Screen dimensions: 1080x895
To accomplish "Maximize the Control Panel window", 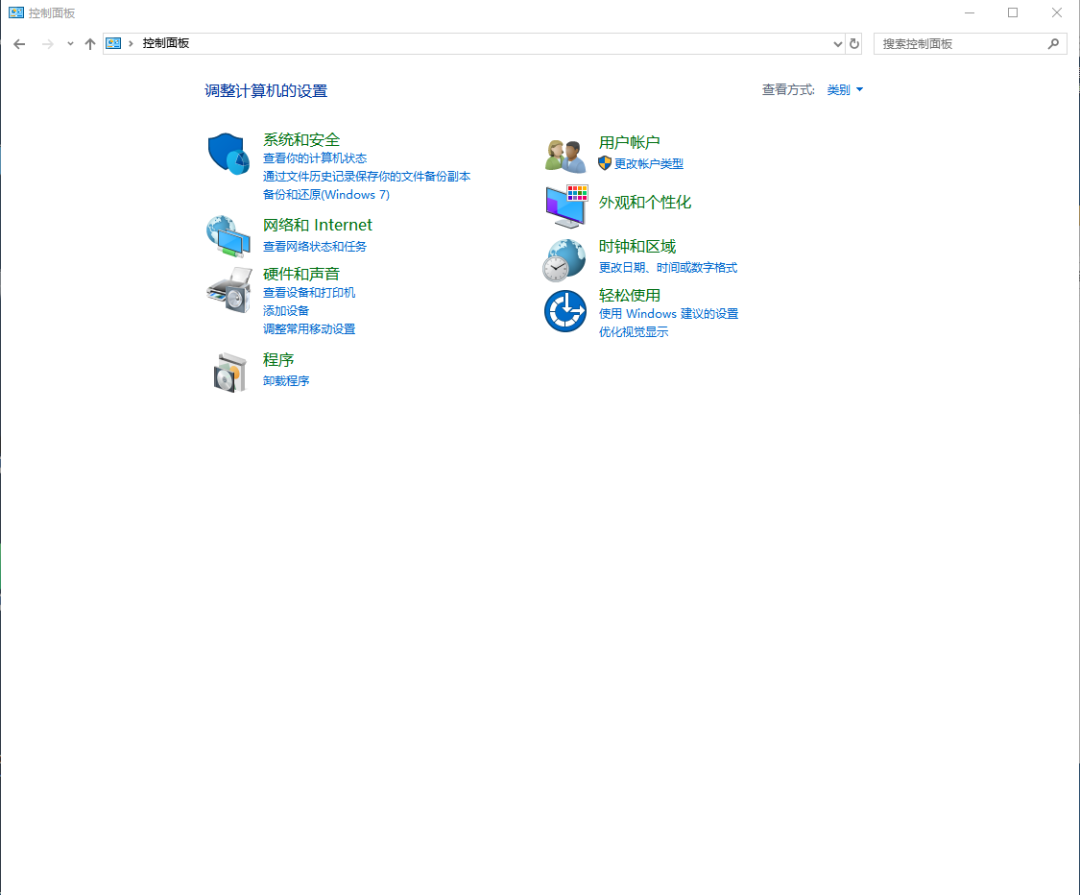I will [1012, 12].
